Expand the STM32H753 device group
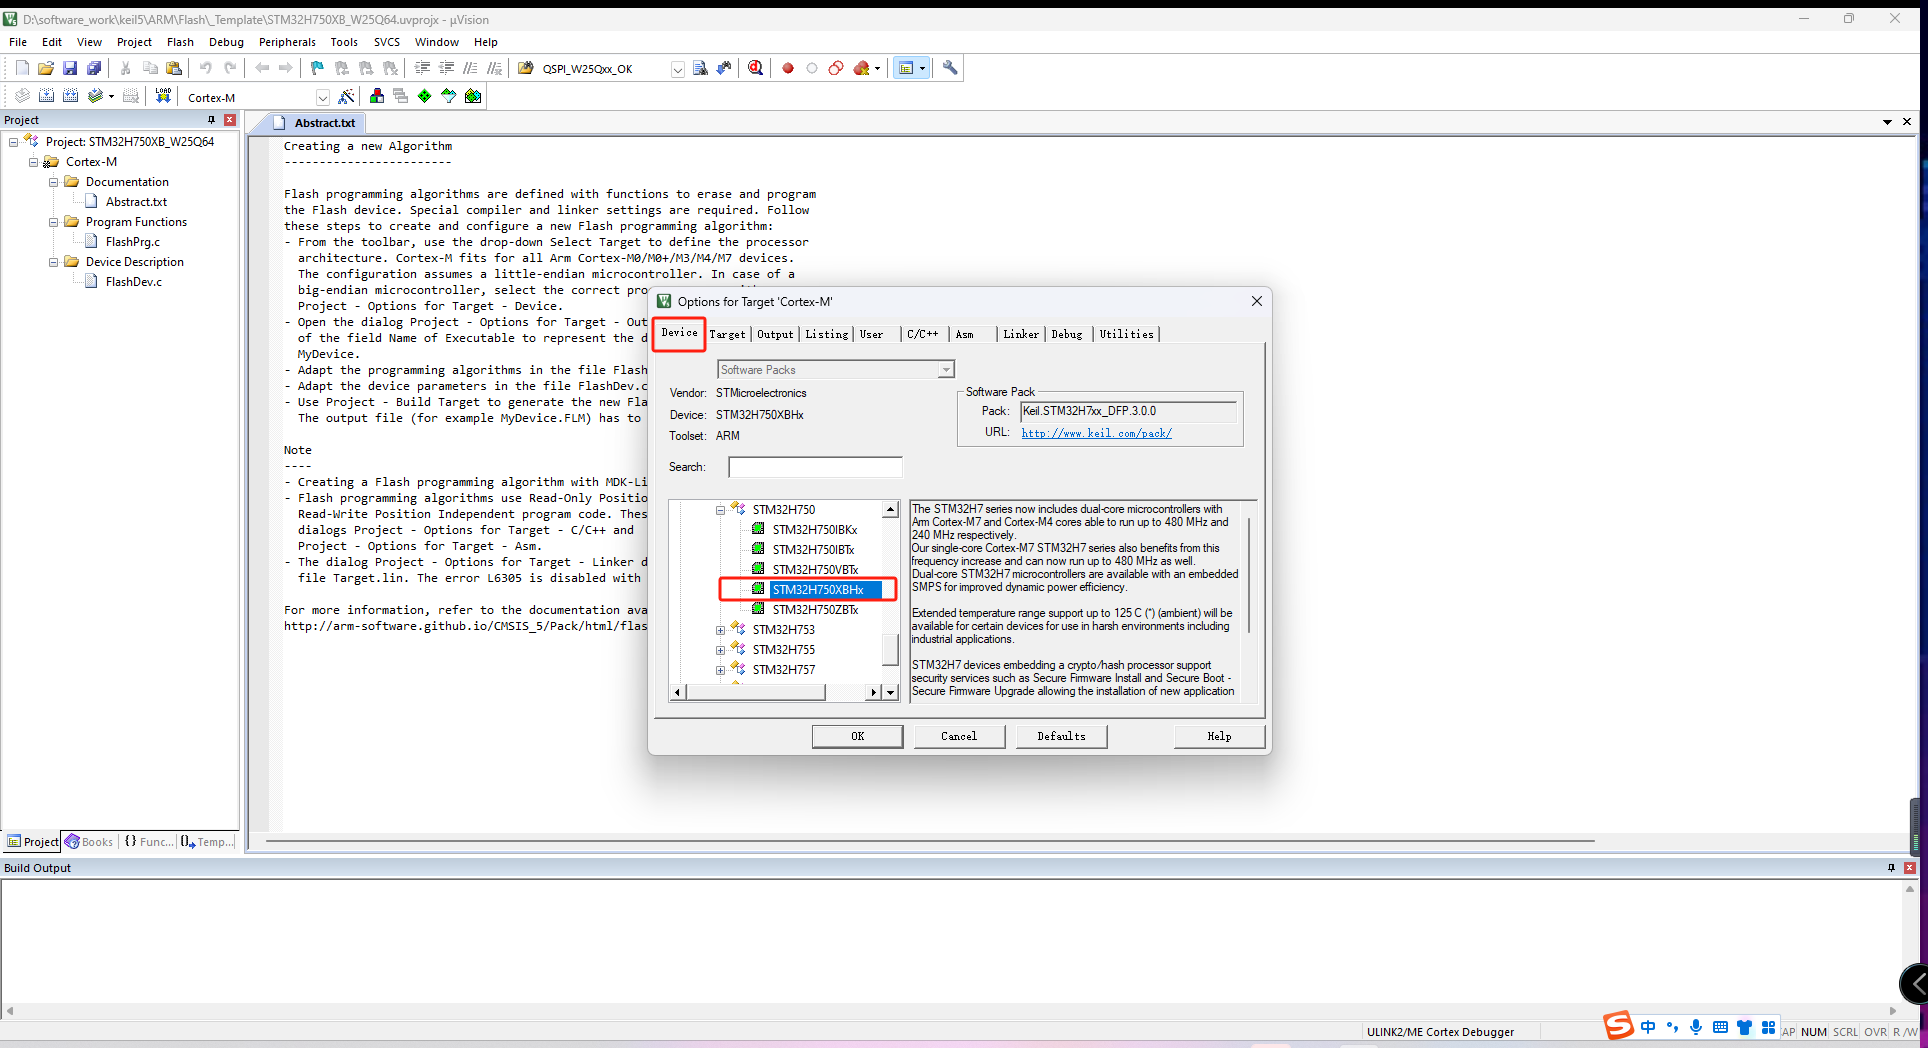 720,630
